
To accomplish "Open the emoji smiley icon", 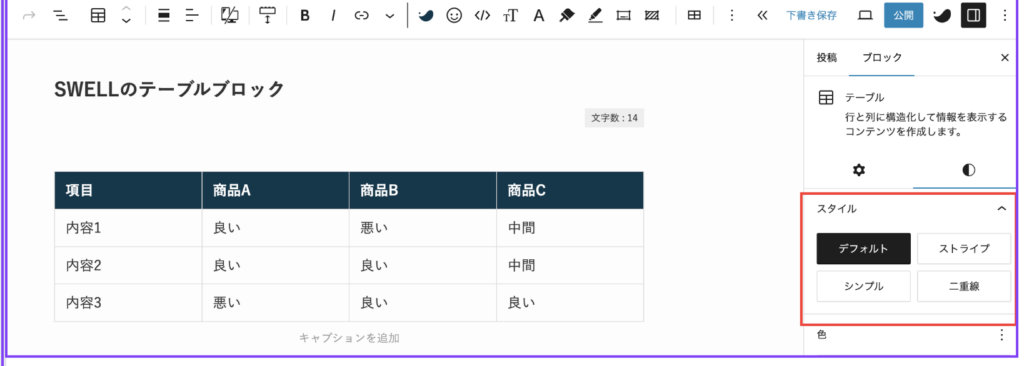I will click(x=454, y=16).
